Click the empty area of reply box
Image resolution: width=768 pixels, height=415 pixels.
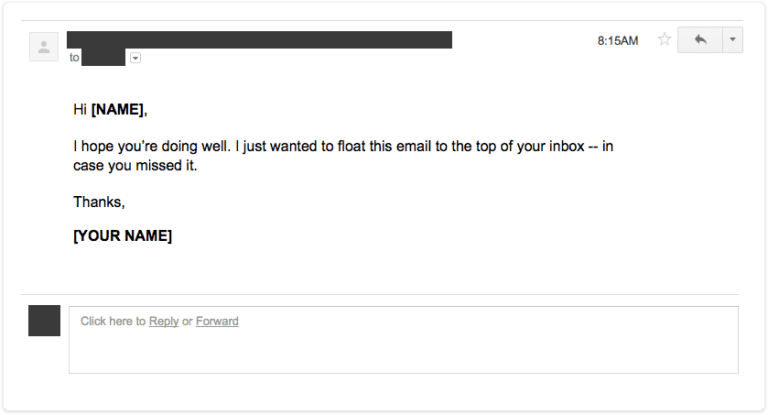point(400,350)
